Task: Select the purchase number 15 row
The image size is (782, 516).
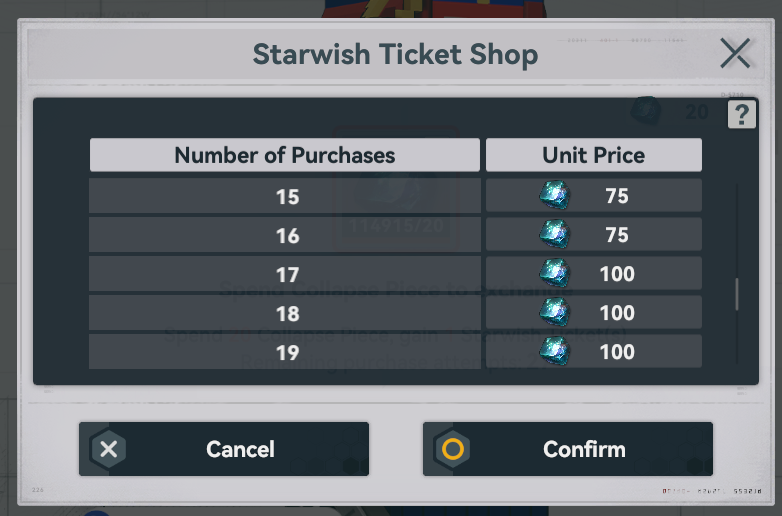Action: (x=287, y=197)
